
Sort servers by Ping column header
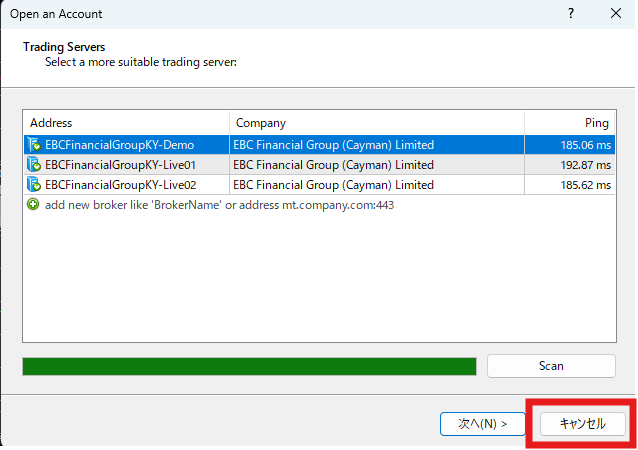570,123
